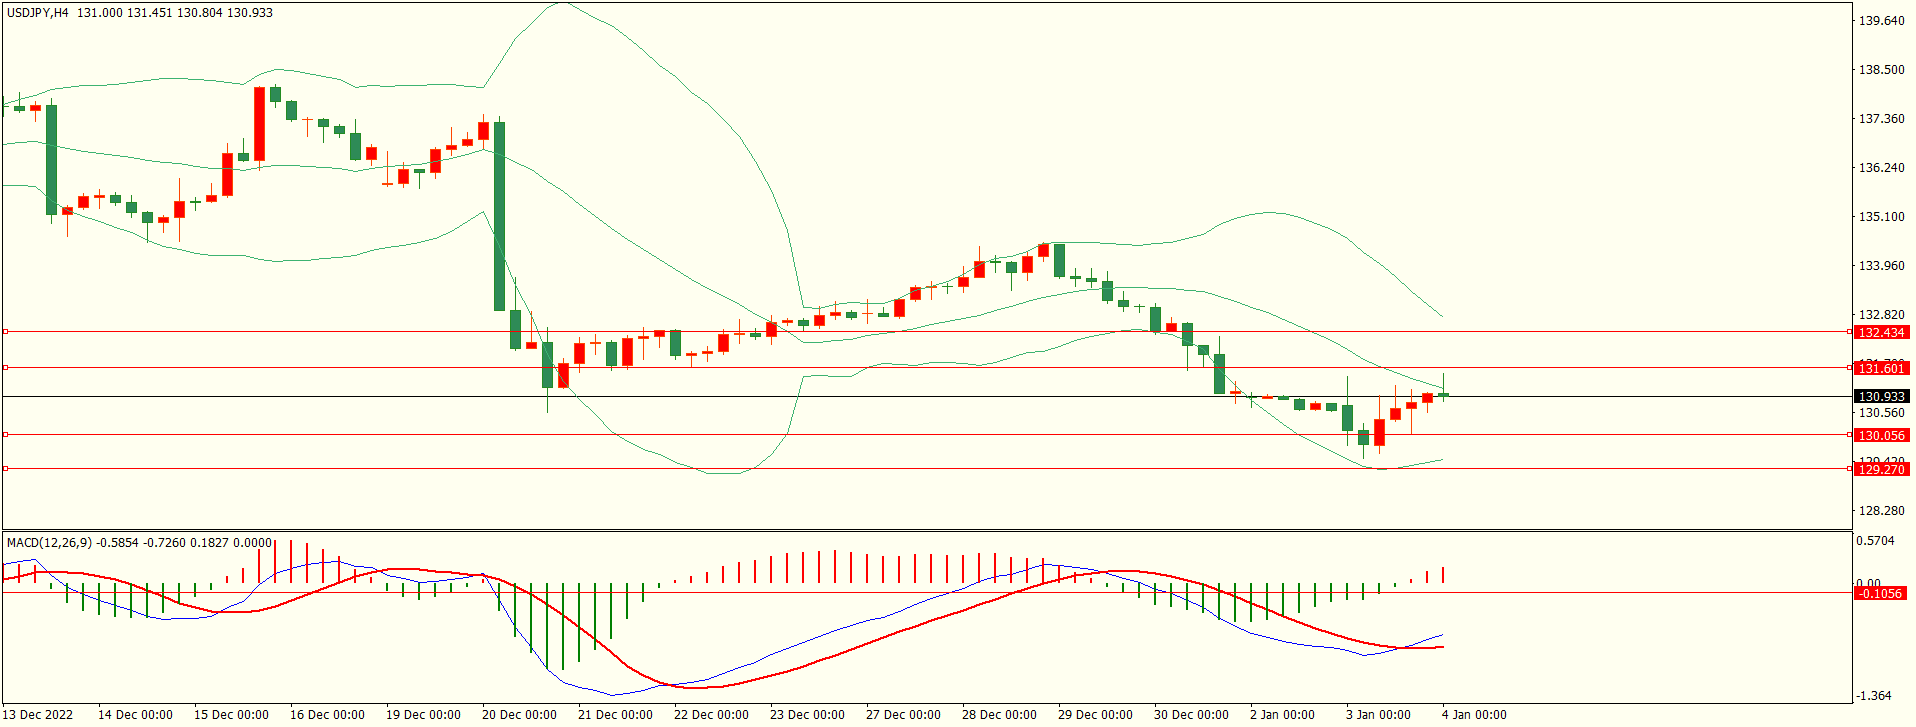Click the 137.360 price axis label

1881,119
